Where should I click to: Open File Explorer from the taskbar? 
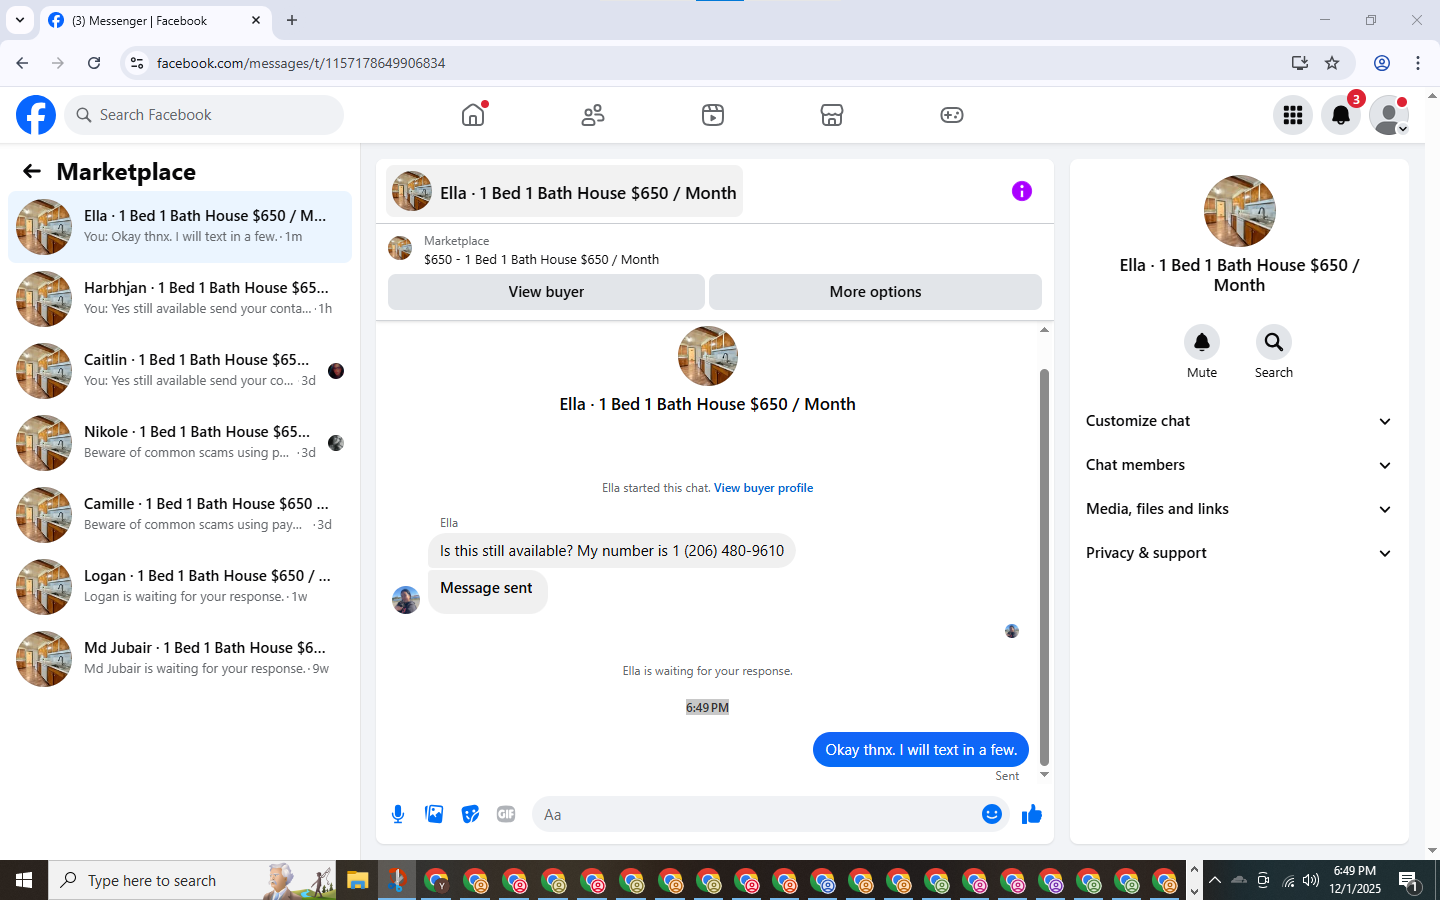coord(357,880)
